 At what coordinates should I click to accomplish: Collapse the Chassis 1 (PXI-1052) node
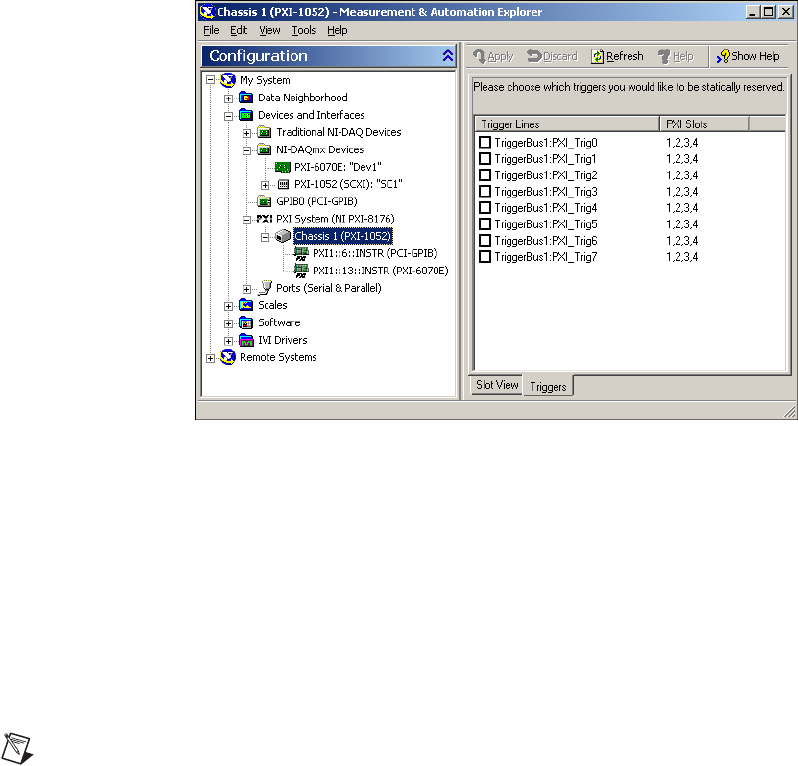click(265, 237)
